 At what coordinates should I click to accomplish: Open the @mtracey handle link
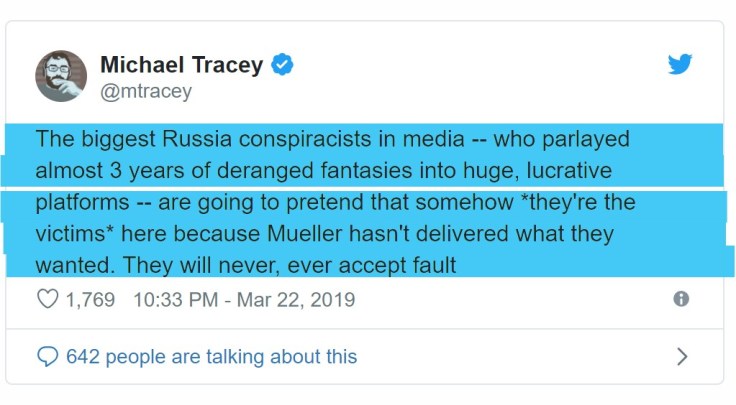[x=145, y=92]
